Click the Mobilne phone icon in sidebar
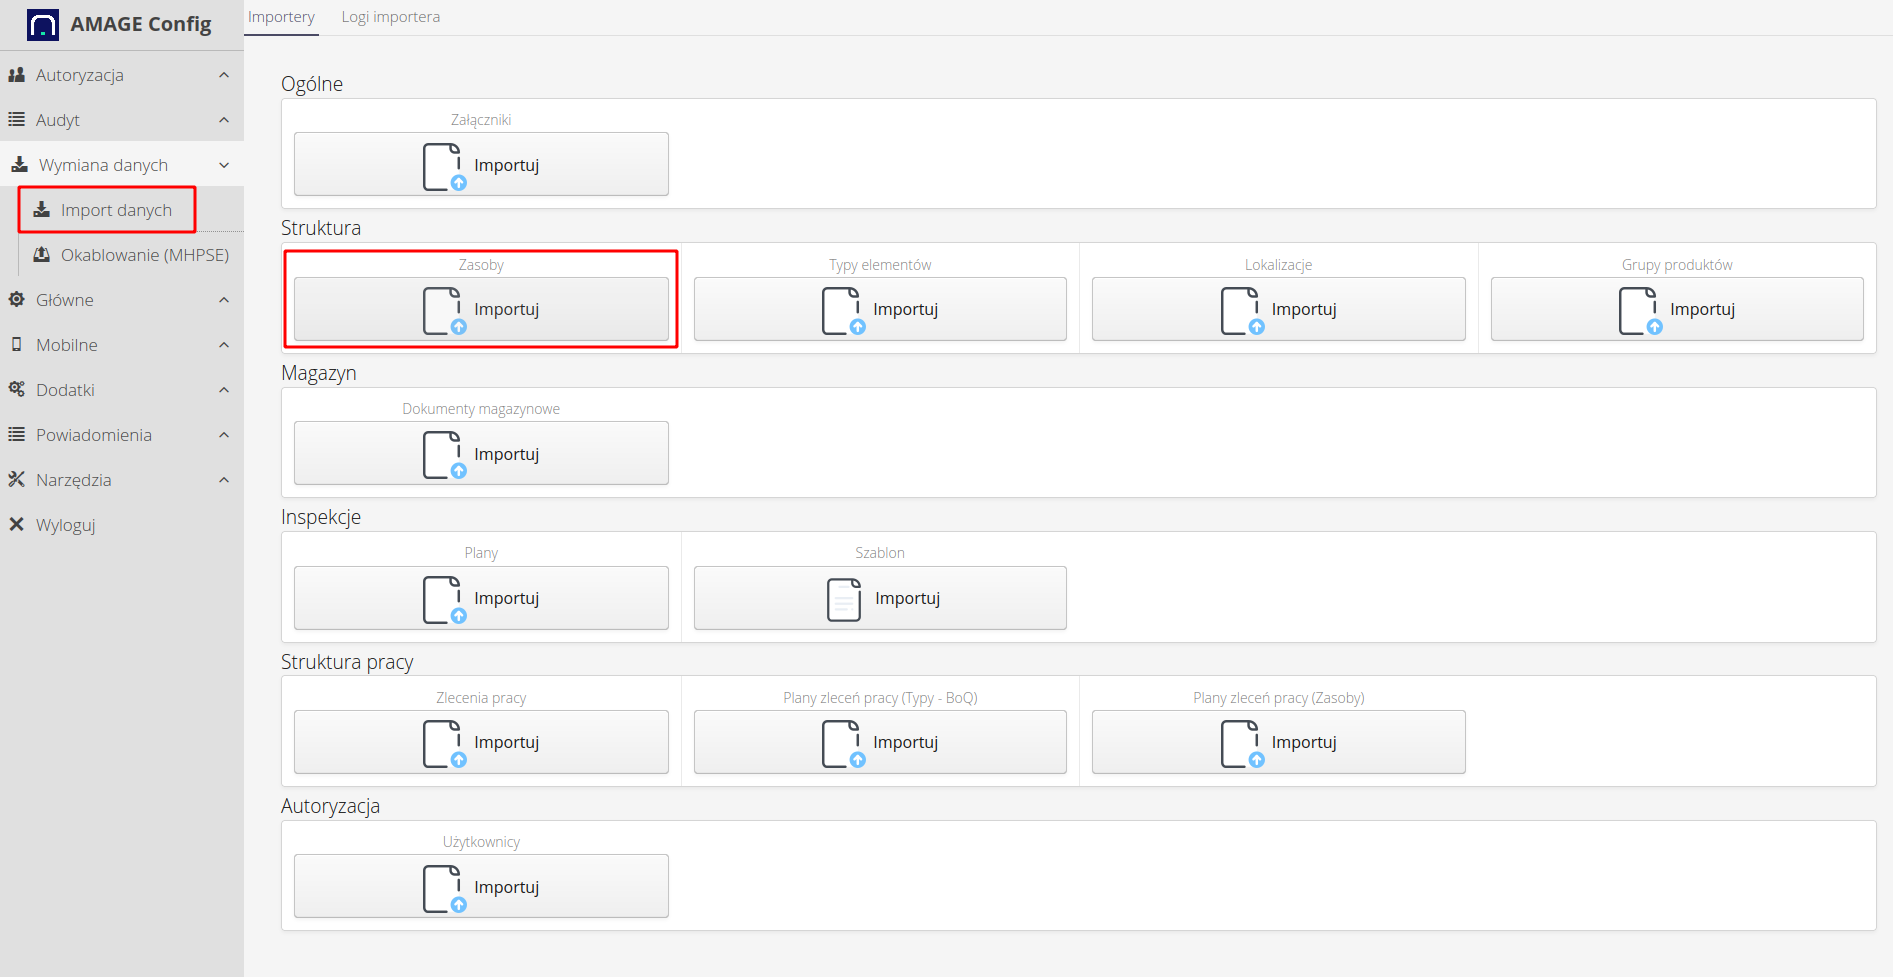The width and height of the screenshot is (1893, 977). pyautogui.click(x=16, y=345)
